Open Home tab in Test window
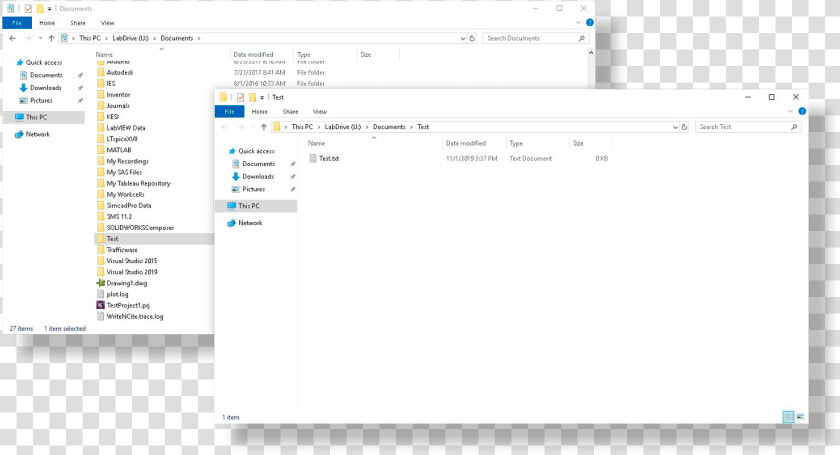Image resolution: width=840 pixels, height=455 pixels. (259, 111)
